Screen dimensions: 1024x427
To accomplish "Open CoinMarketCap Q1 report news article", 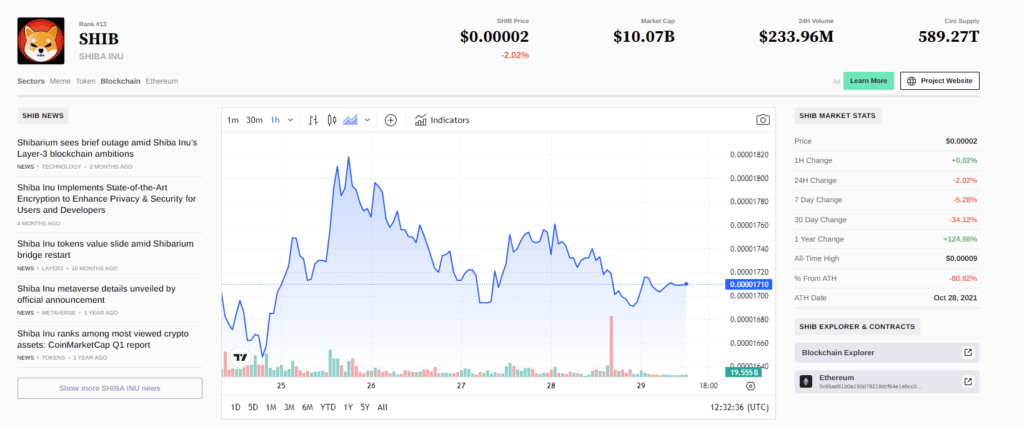I will (x=103, y=339).
